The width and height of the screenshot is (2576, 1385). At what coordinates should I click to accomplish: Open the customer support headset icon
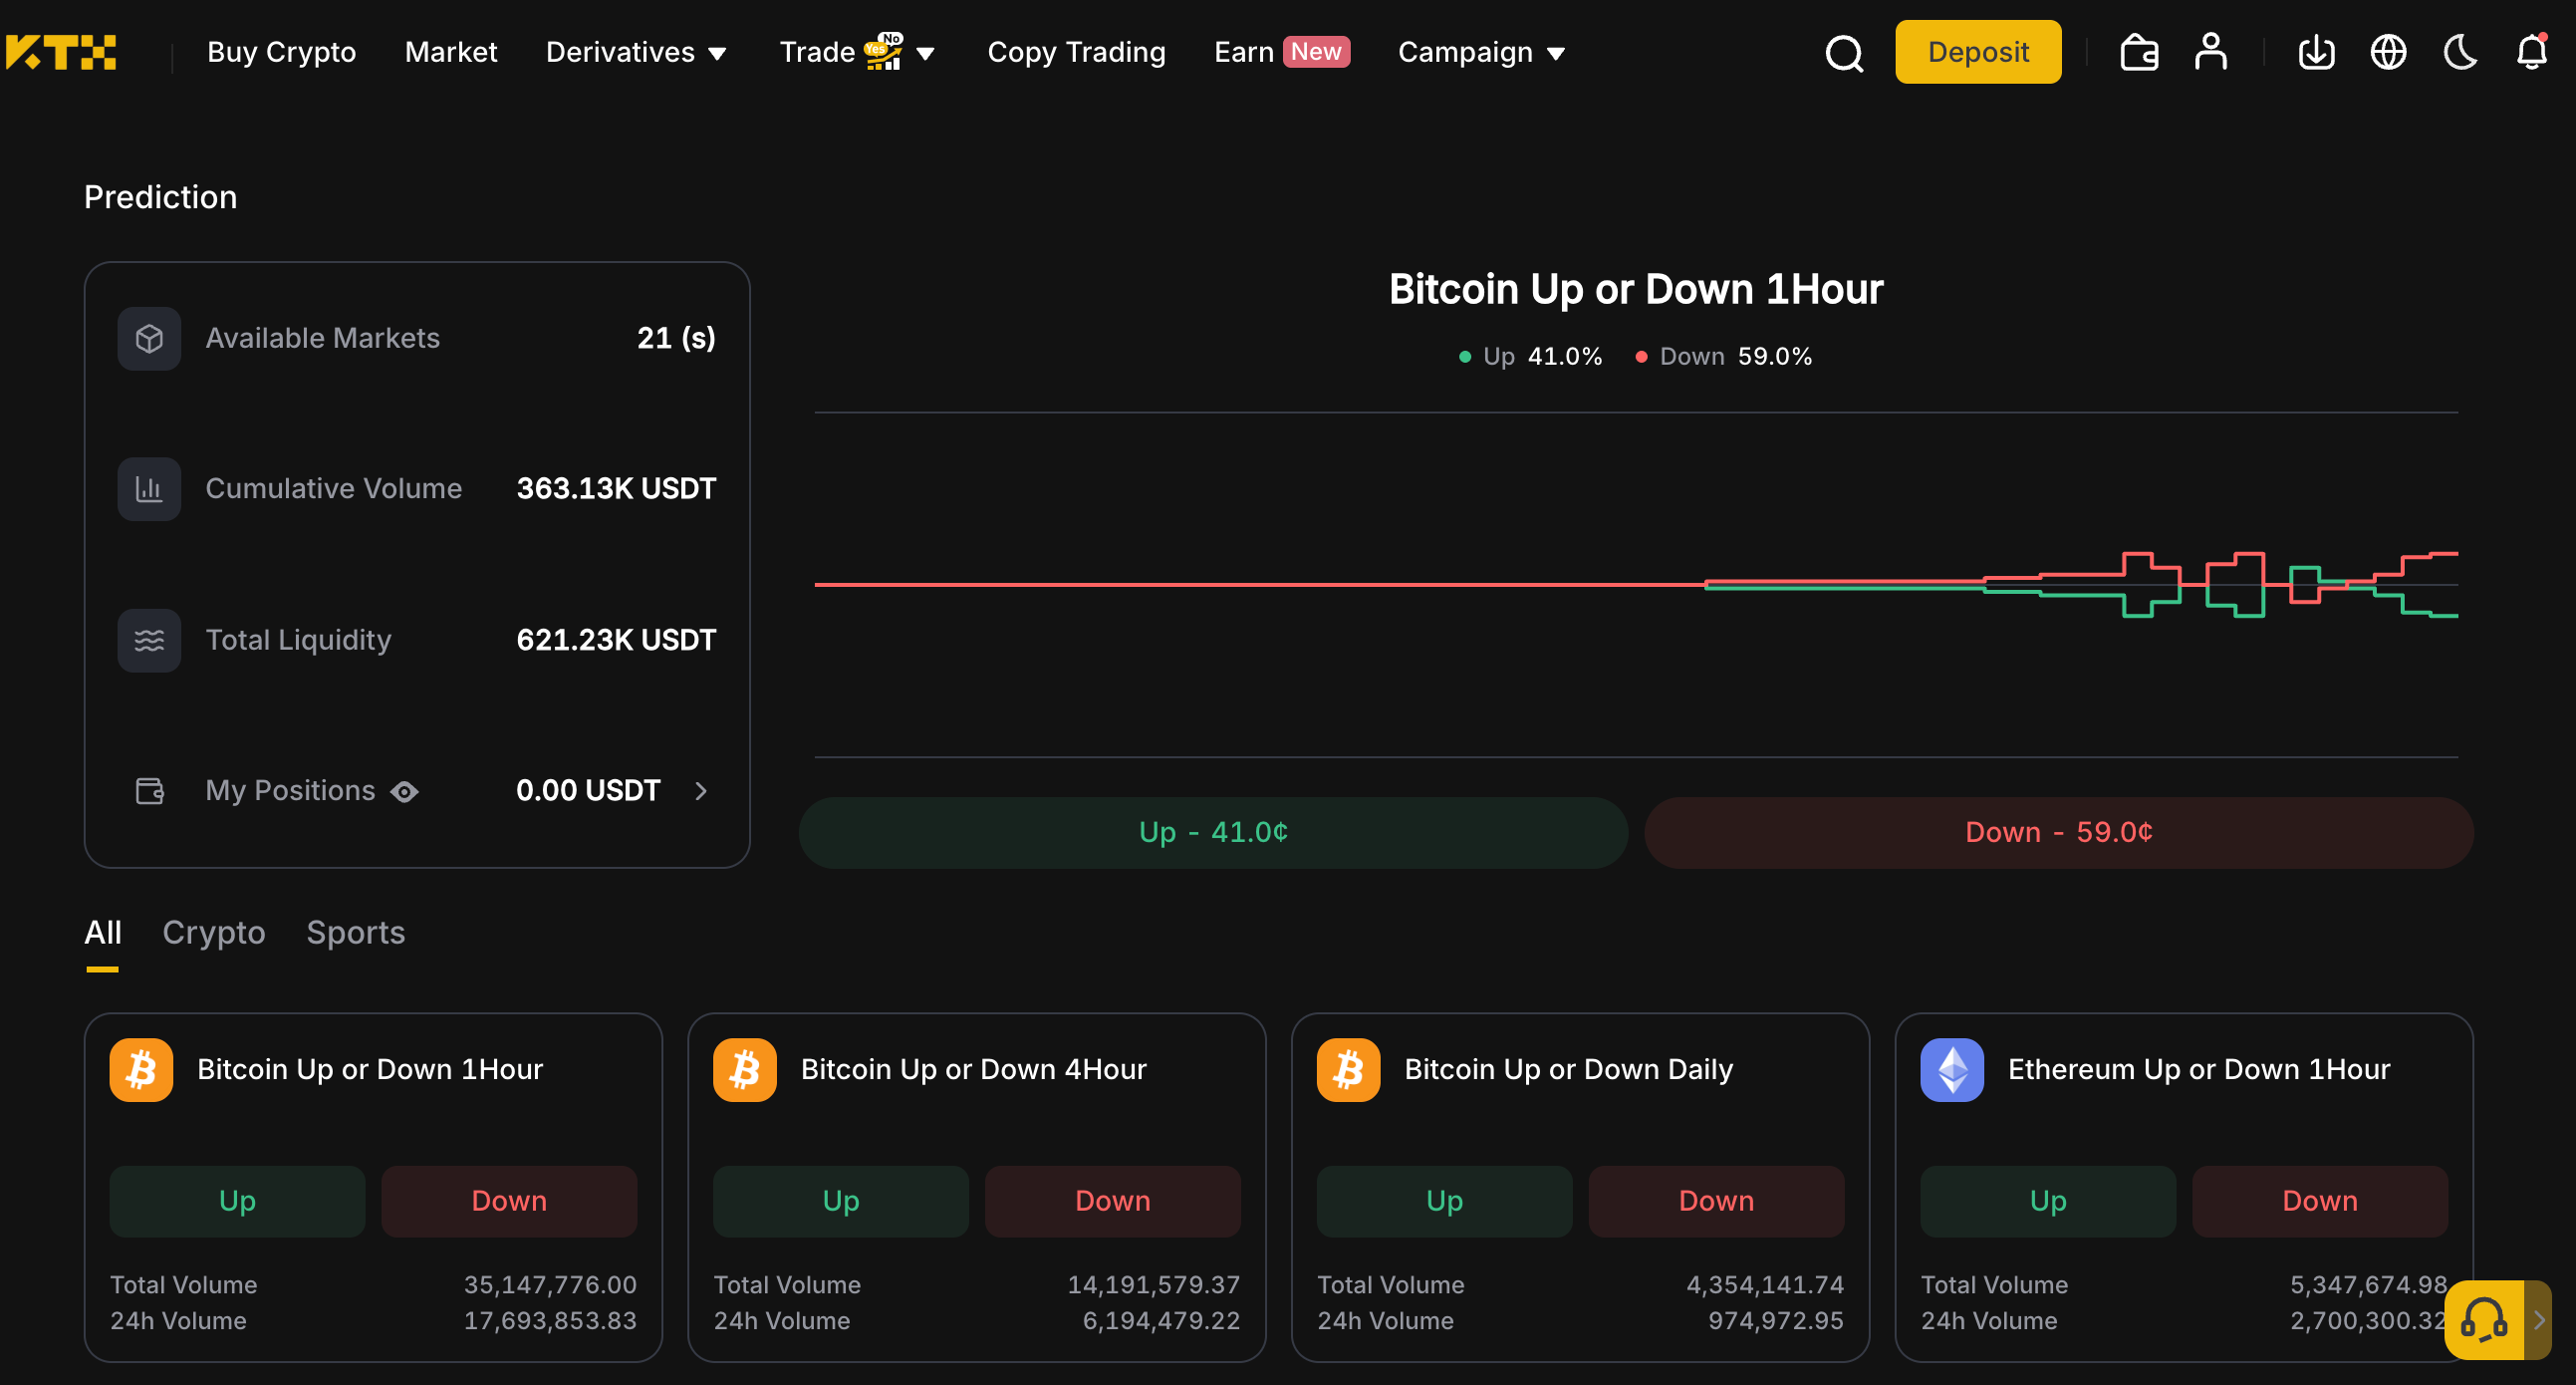pos(2484,1319)
